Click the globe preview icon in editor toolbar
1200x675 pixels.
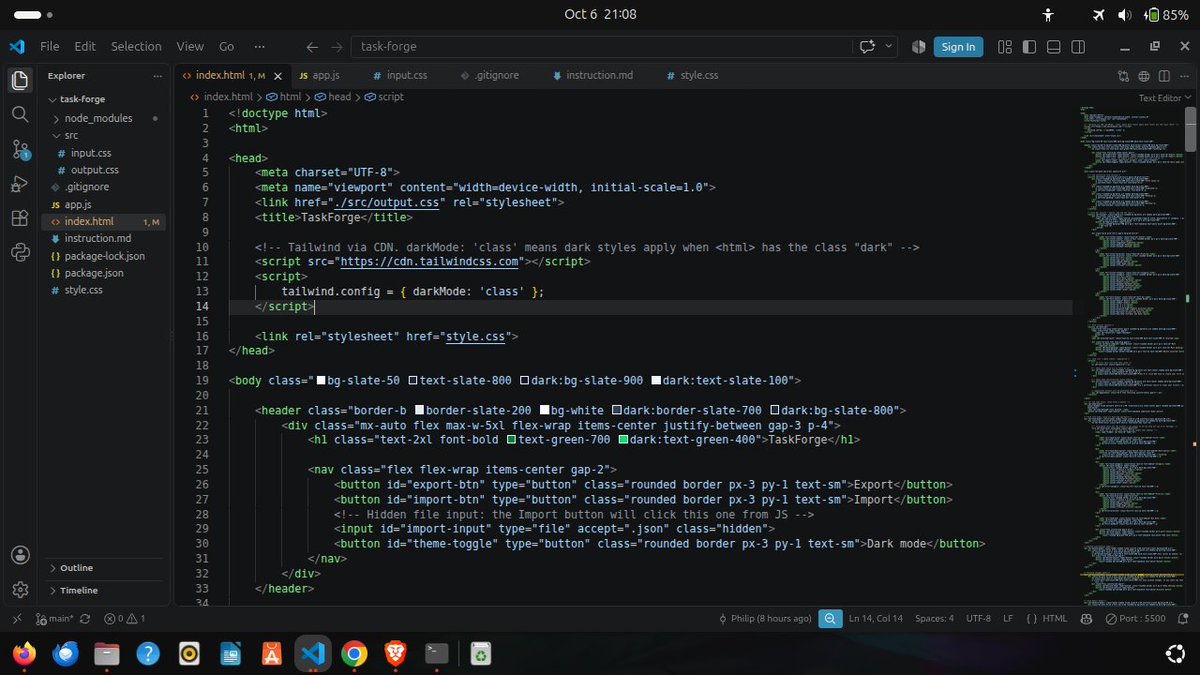point(1144,75)
